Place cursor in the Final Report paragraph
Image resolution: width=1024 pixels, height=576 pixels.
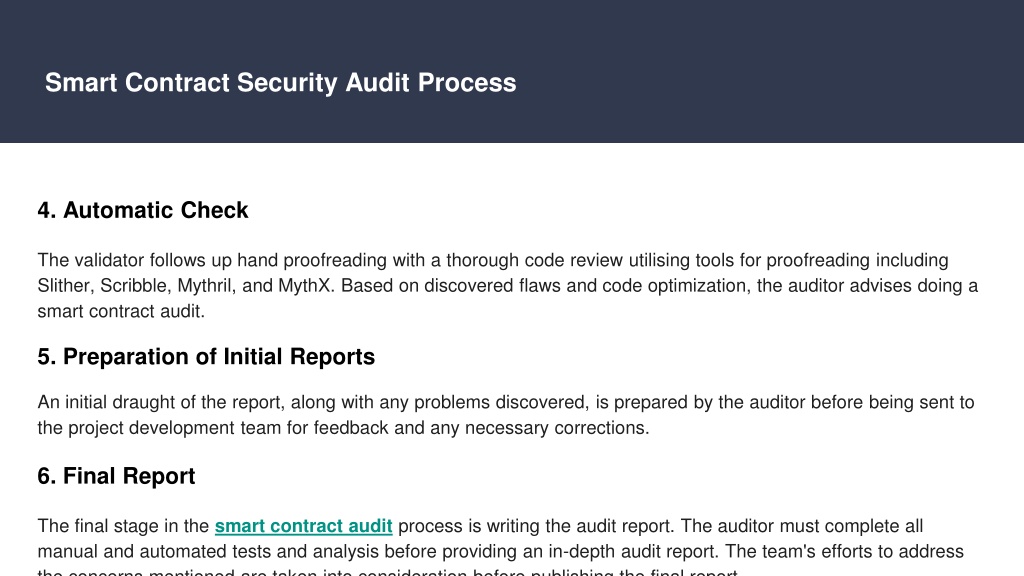coord(500,546)
